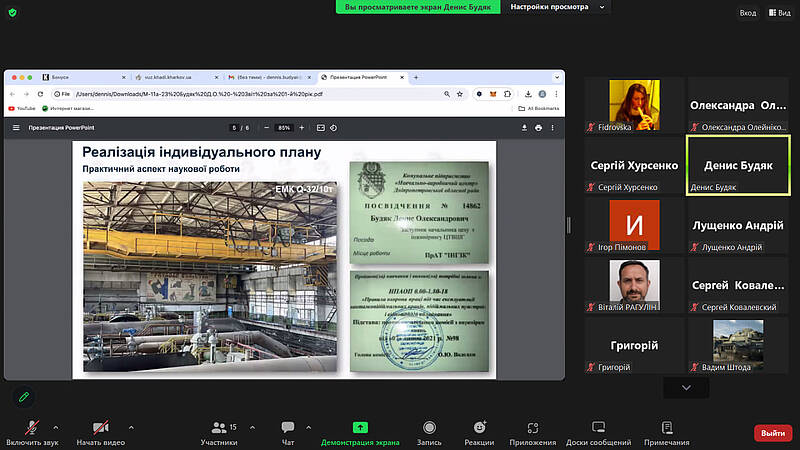Click PDF fit to page icon
Image resolution: width=800 pixels, height=450 pixels.
click(320, 128)
